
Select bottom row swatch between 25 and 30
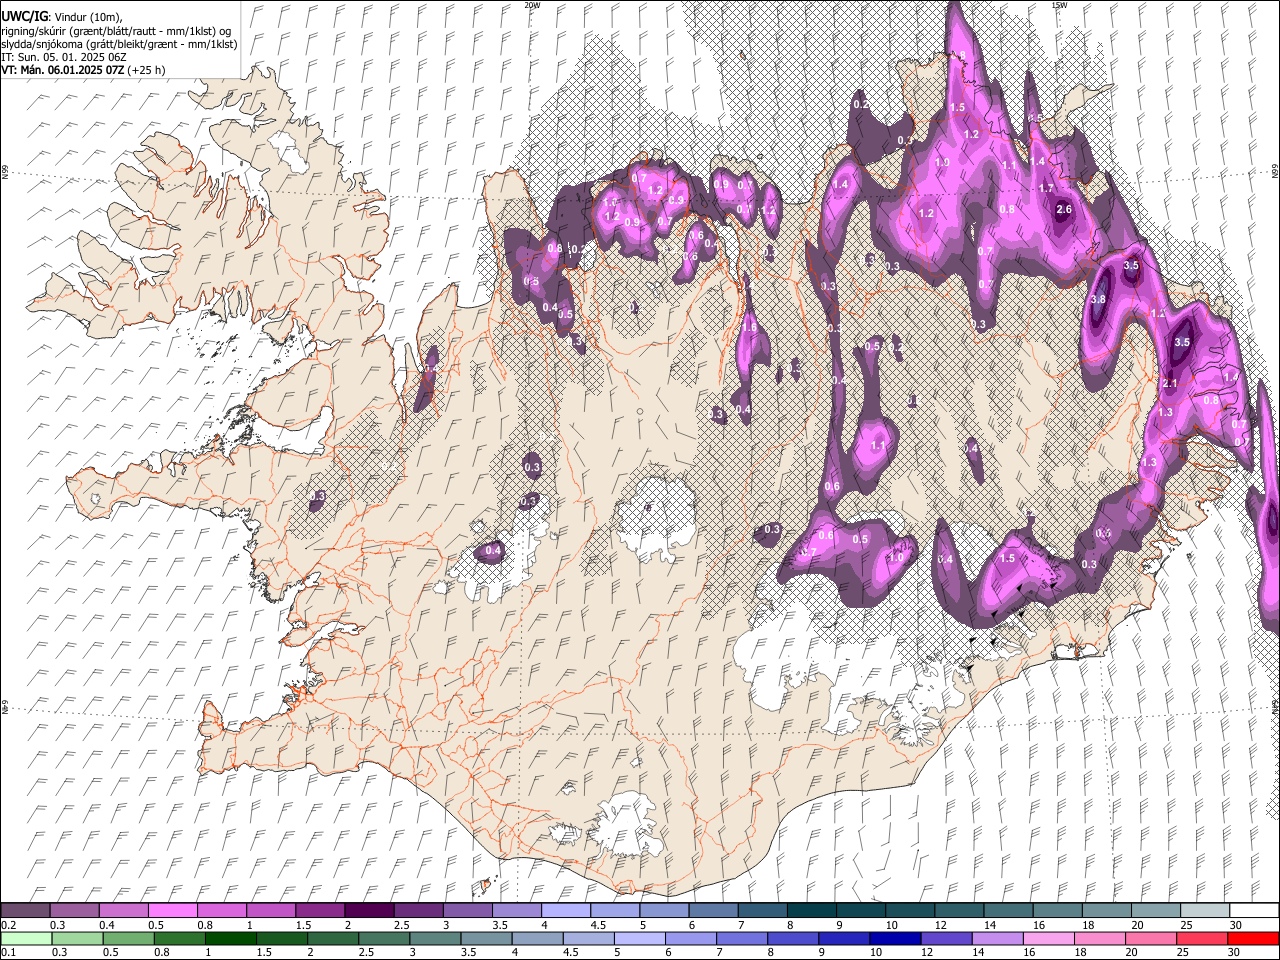pyautogui.click(x=1202, y=938)
